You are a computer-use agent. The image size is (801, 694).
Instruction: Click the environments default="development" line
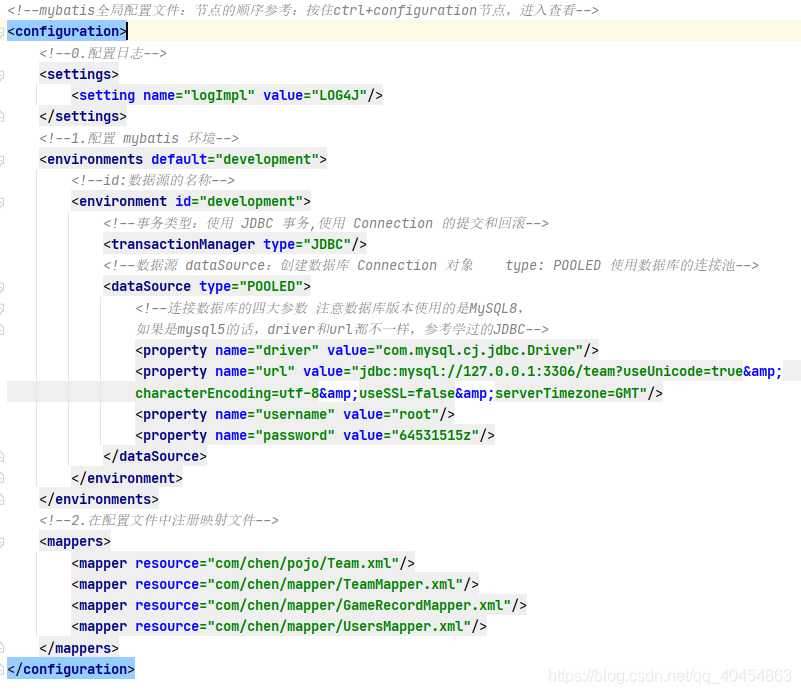tap(183, 159)
